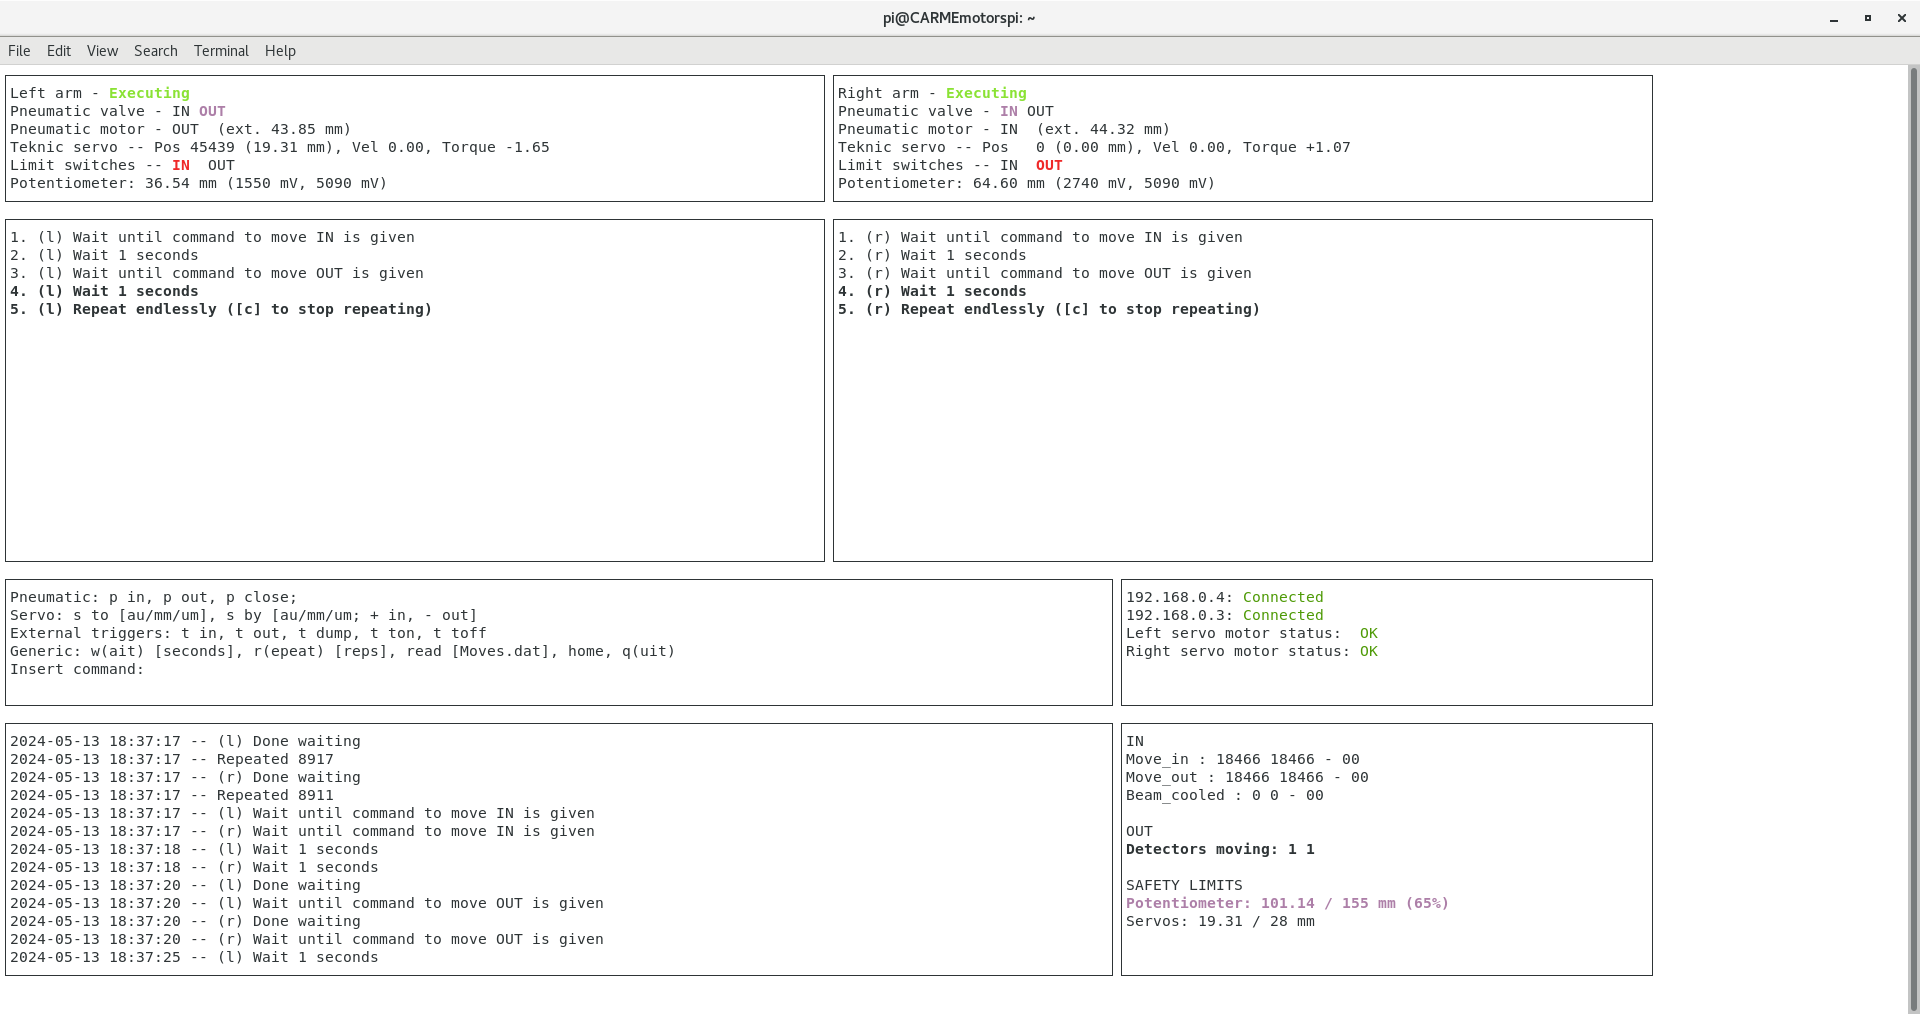Open the File menu
The height and width of the screenshot is (1014, 1920).
[x=19, y=51]
